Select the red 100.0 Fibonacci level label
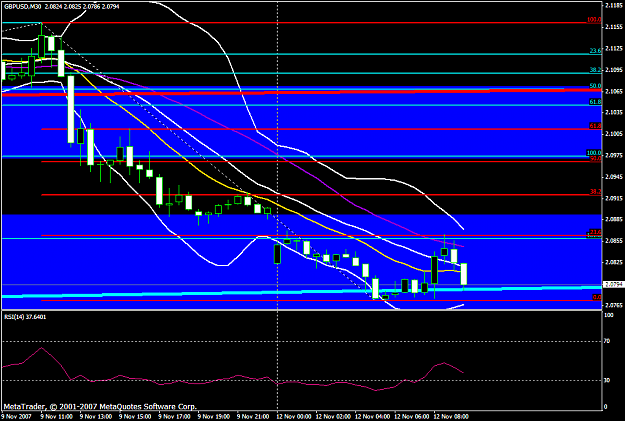 tap(594, 20)
